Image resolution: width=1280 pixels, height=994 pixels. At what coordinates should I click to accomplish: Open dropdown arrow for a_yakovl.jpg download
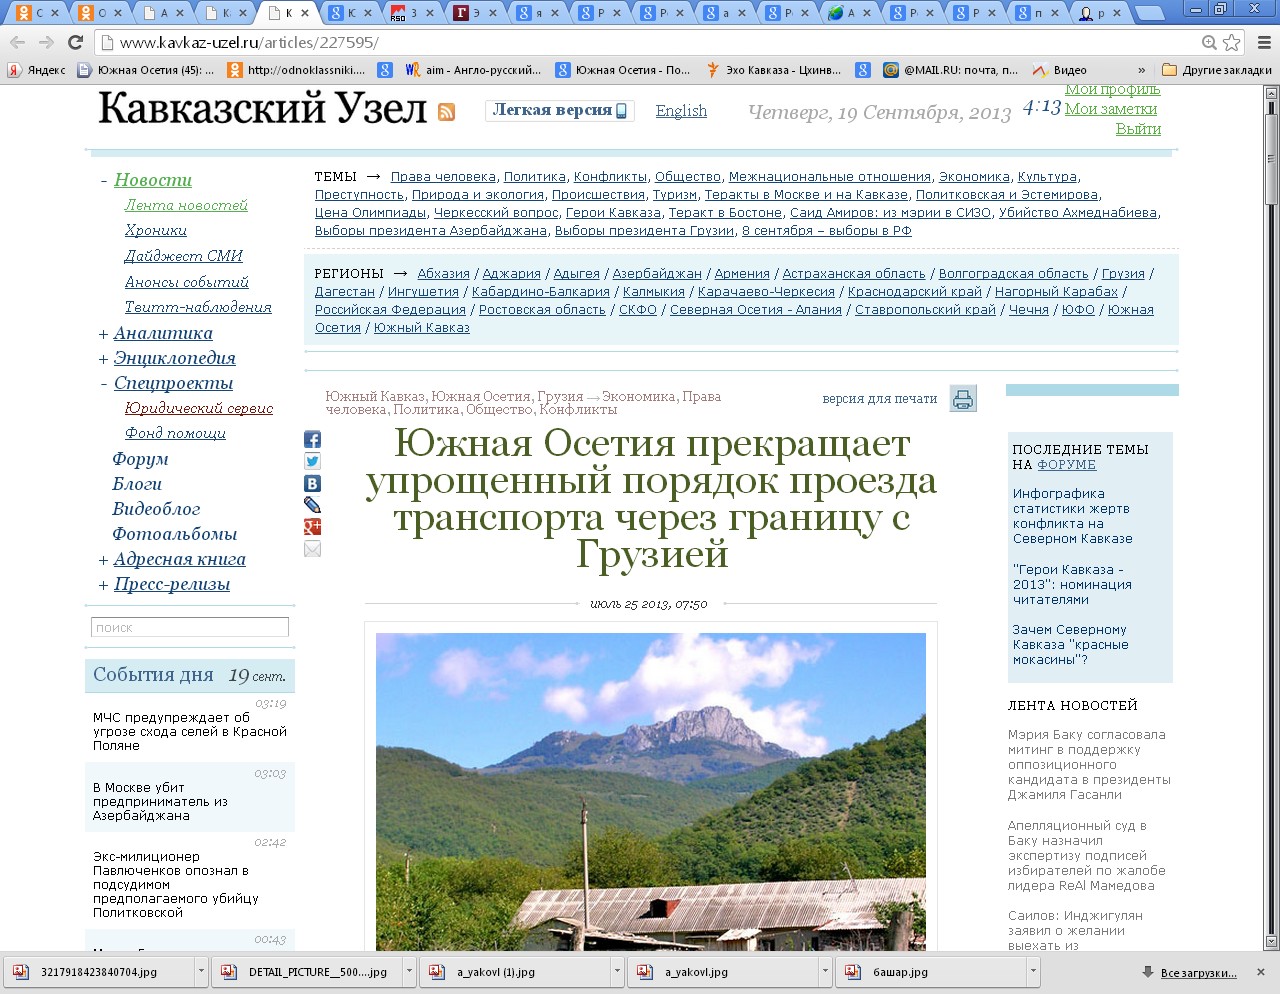tap(825, 971)
